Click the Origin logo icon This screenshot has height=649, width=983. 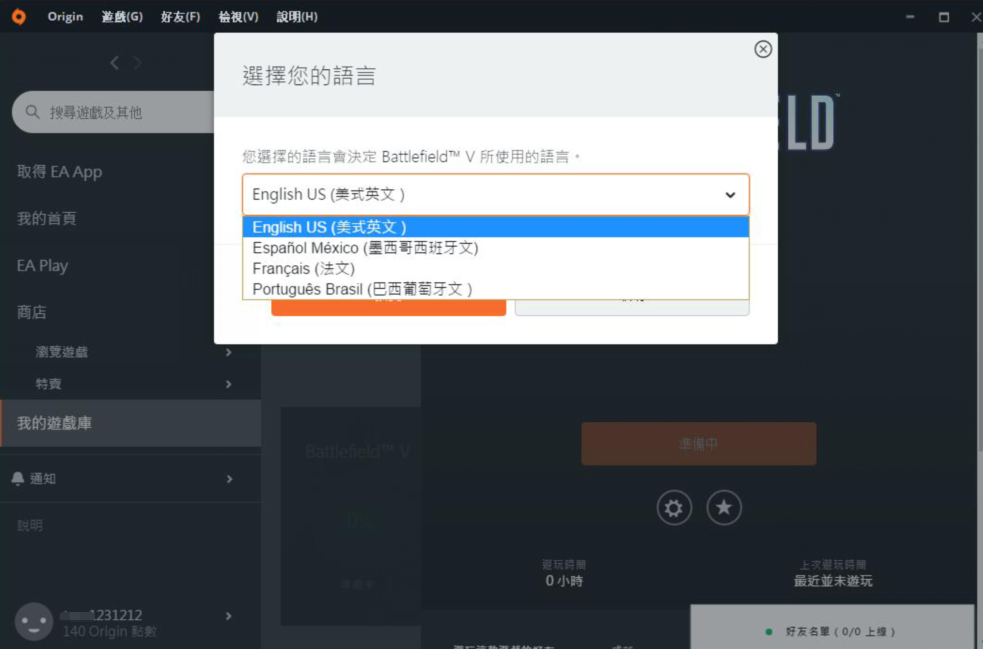coord(19,16)
